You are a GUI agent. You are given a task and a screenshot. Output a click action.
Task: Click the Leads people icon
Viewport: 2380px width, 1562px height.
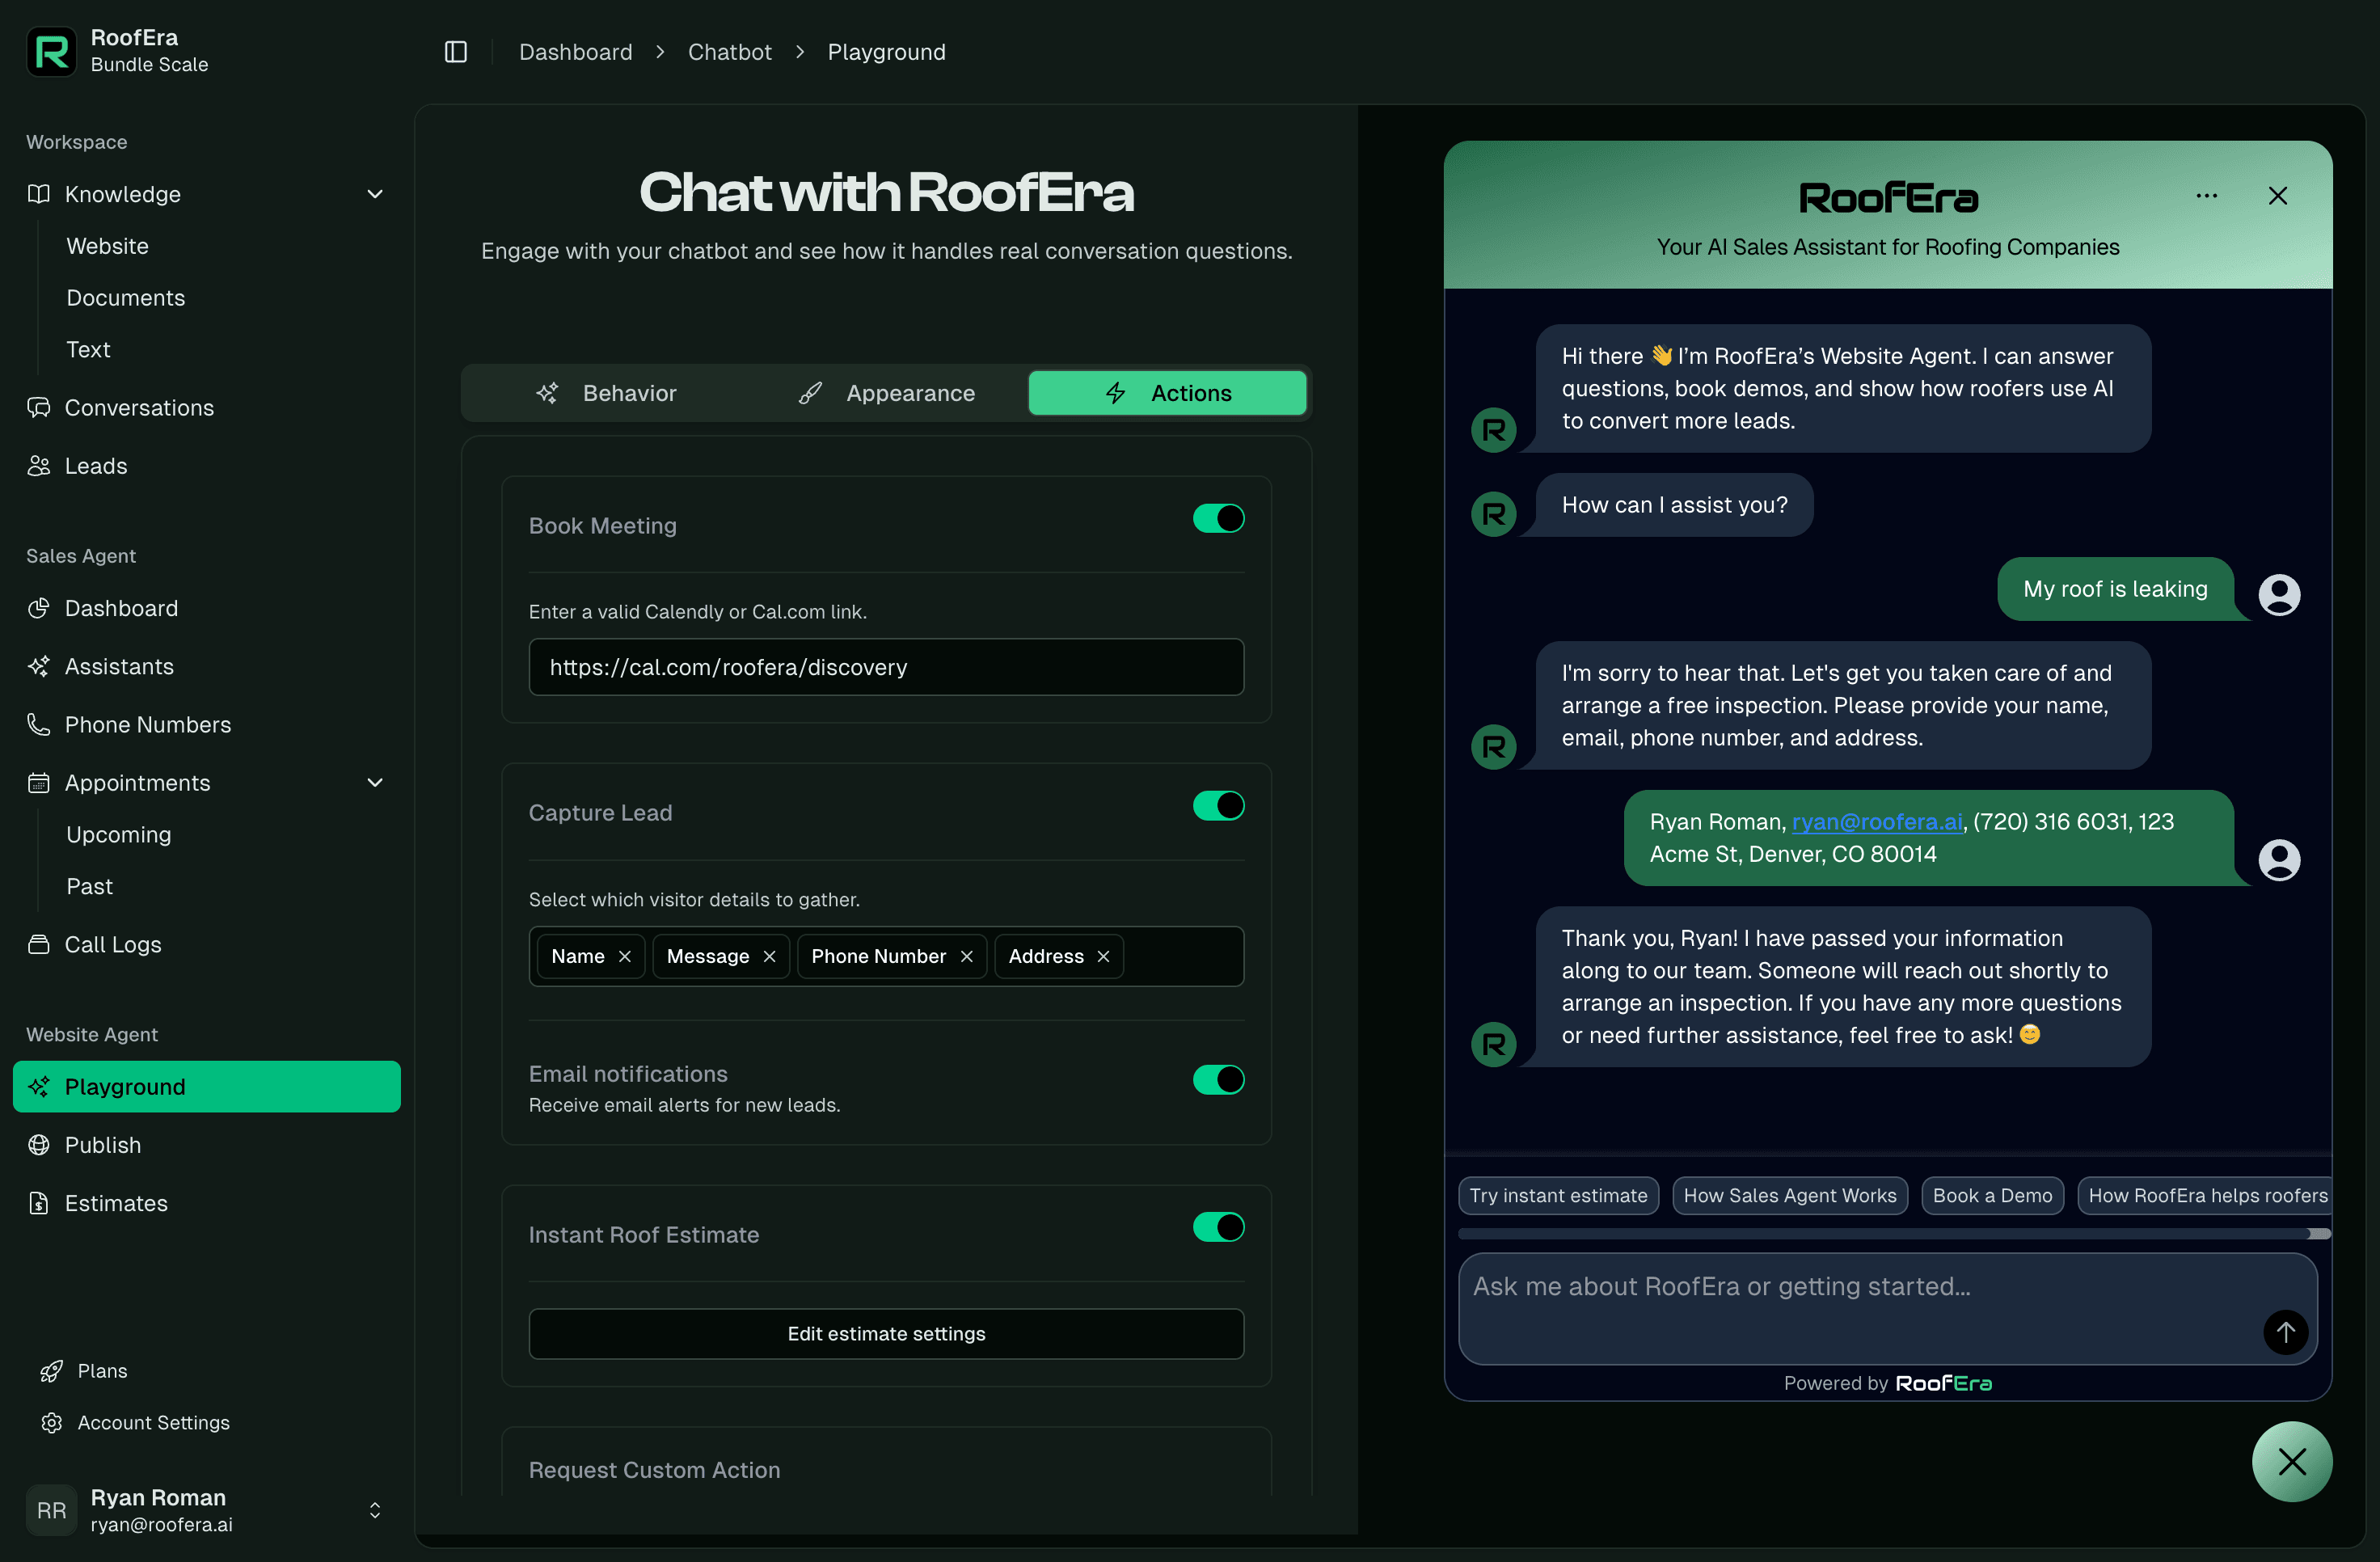click(38, 465)
